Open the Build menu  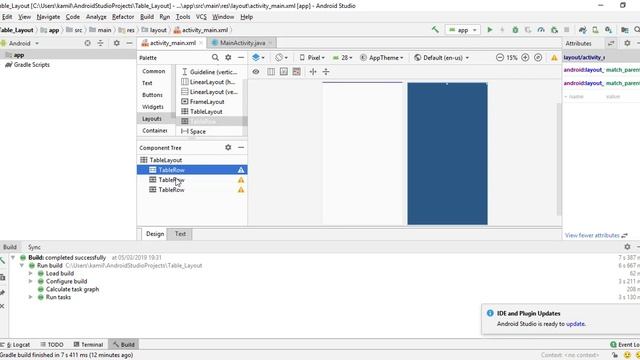click(147, 17)
